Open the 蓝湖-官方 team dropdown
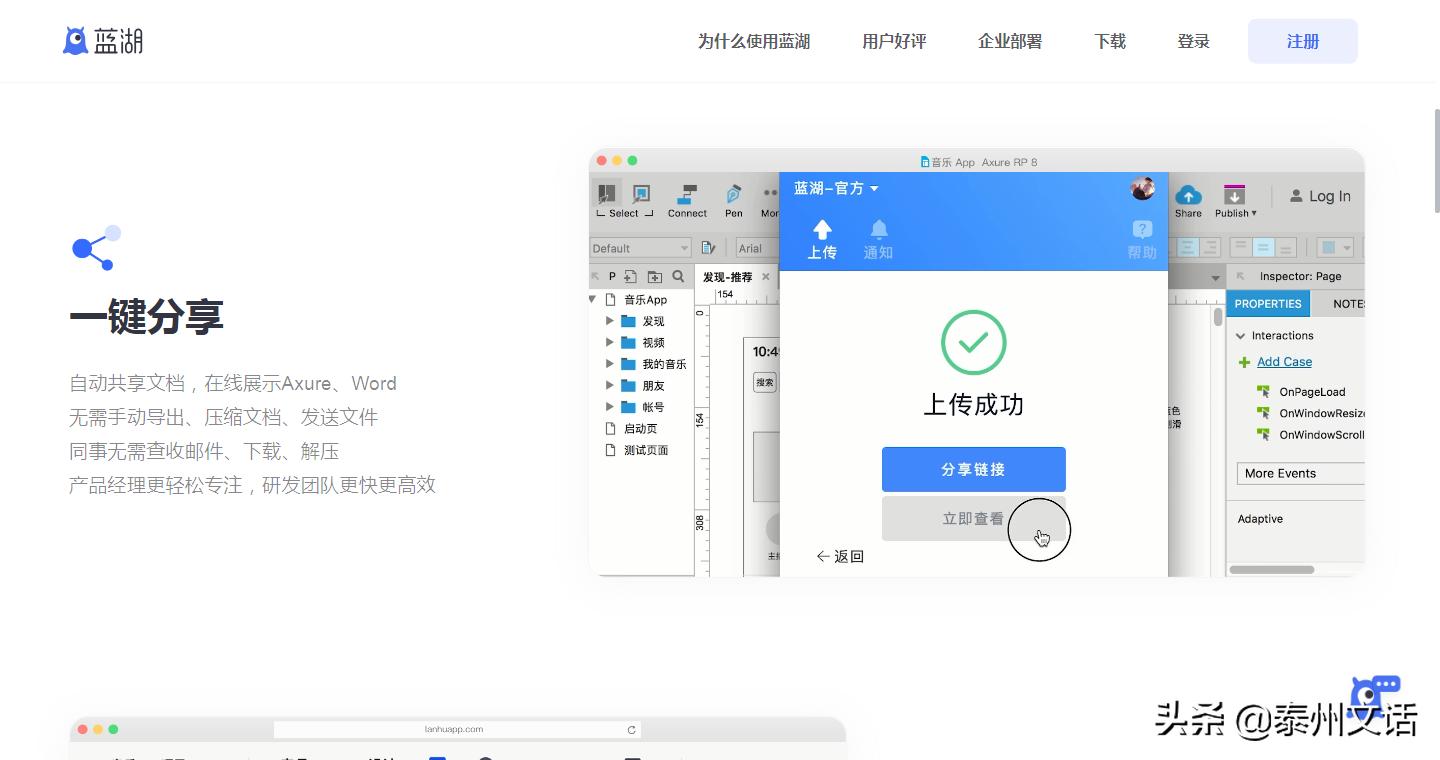 837,188
